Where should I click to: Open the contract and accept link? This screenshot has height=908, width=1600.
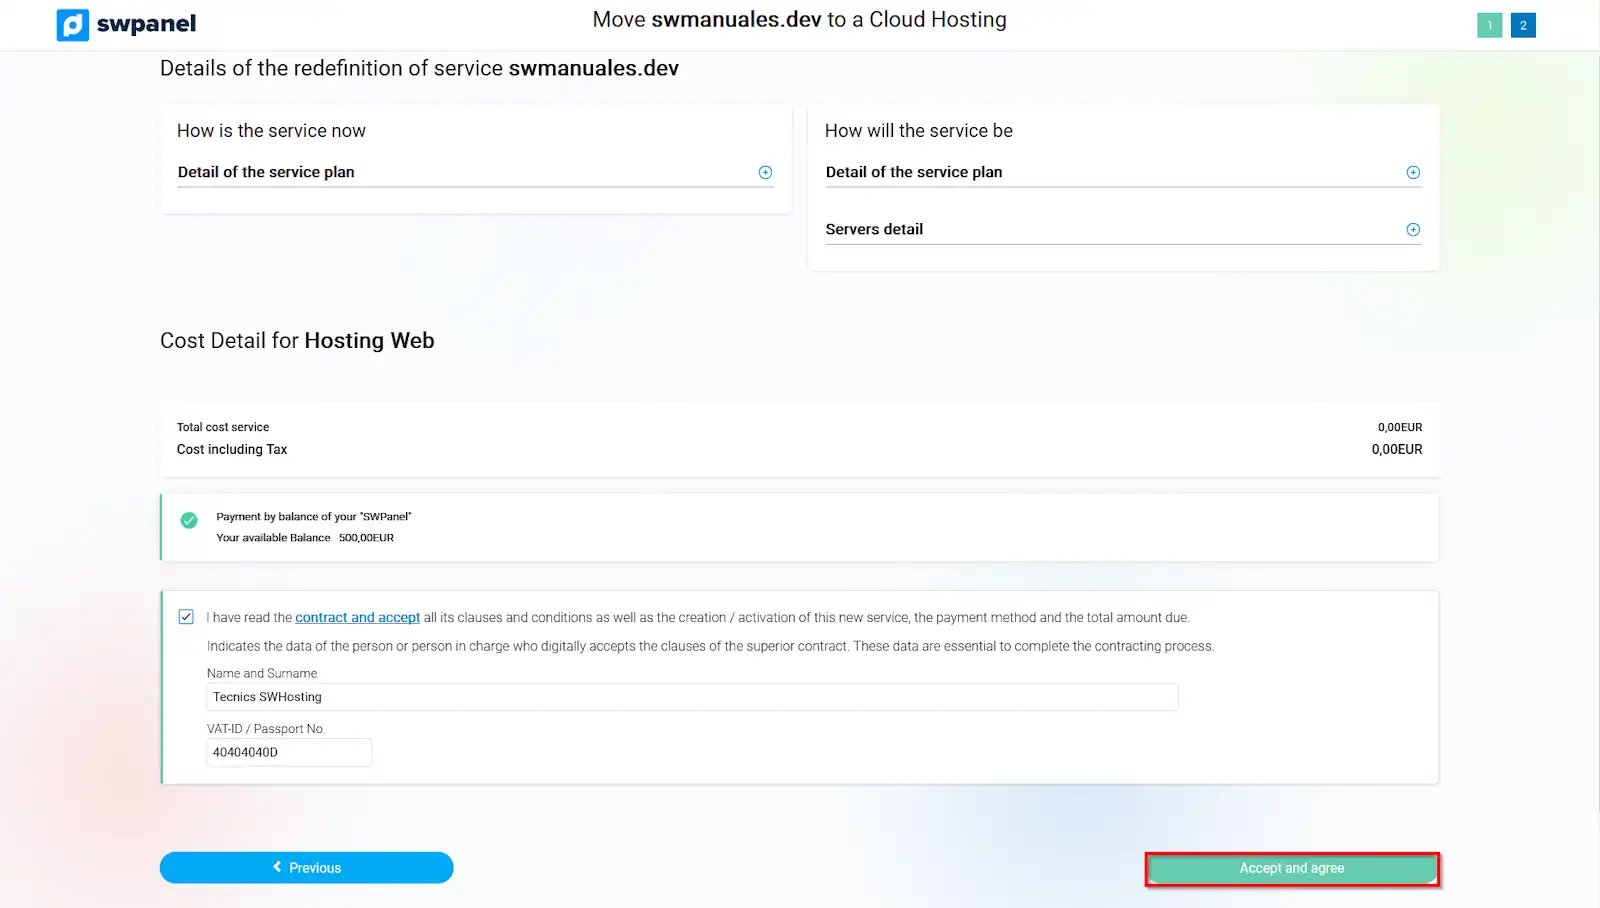click(357, 617)
